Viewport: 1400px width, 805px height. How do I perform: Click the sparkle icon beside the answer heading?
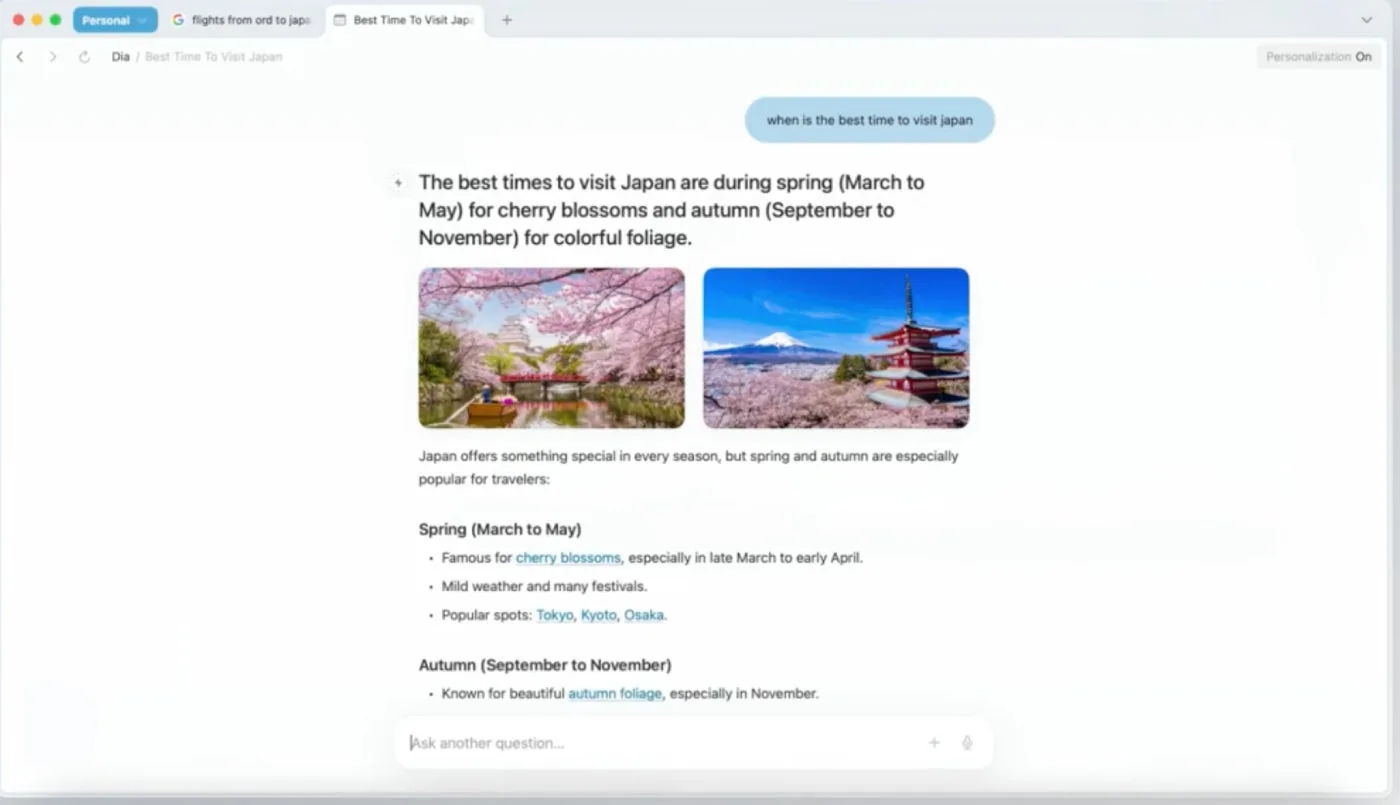coord(398,183)
